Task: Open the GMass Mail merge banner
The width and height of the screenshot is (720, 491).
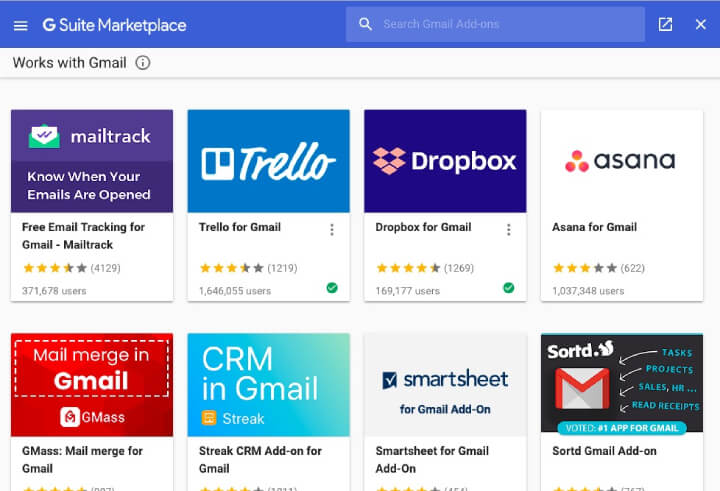Action: (x=92, y=385)
